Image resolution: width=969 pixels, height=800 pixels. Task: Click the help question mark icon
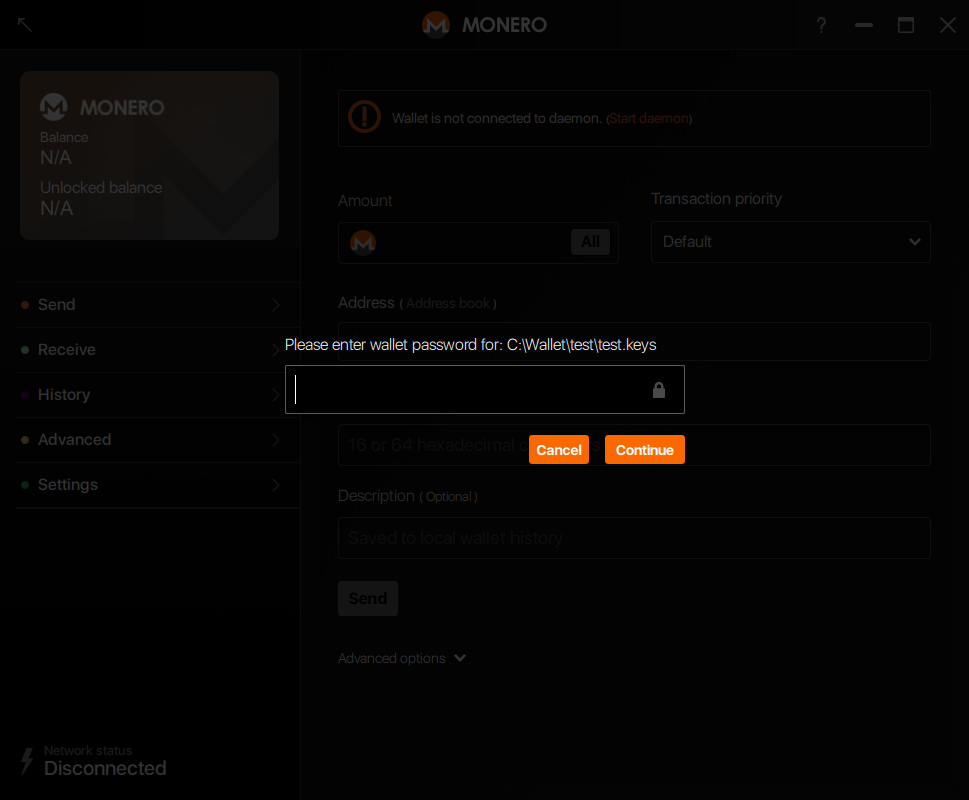point(821,25)
